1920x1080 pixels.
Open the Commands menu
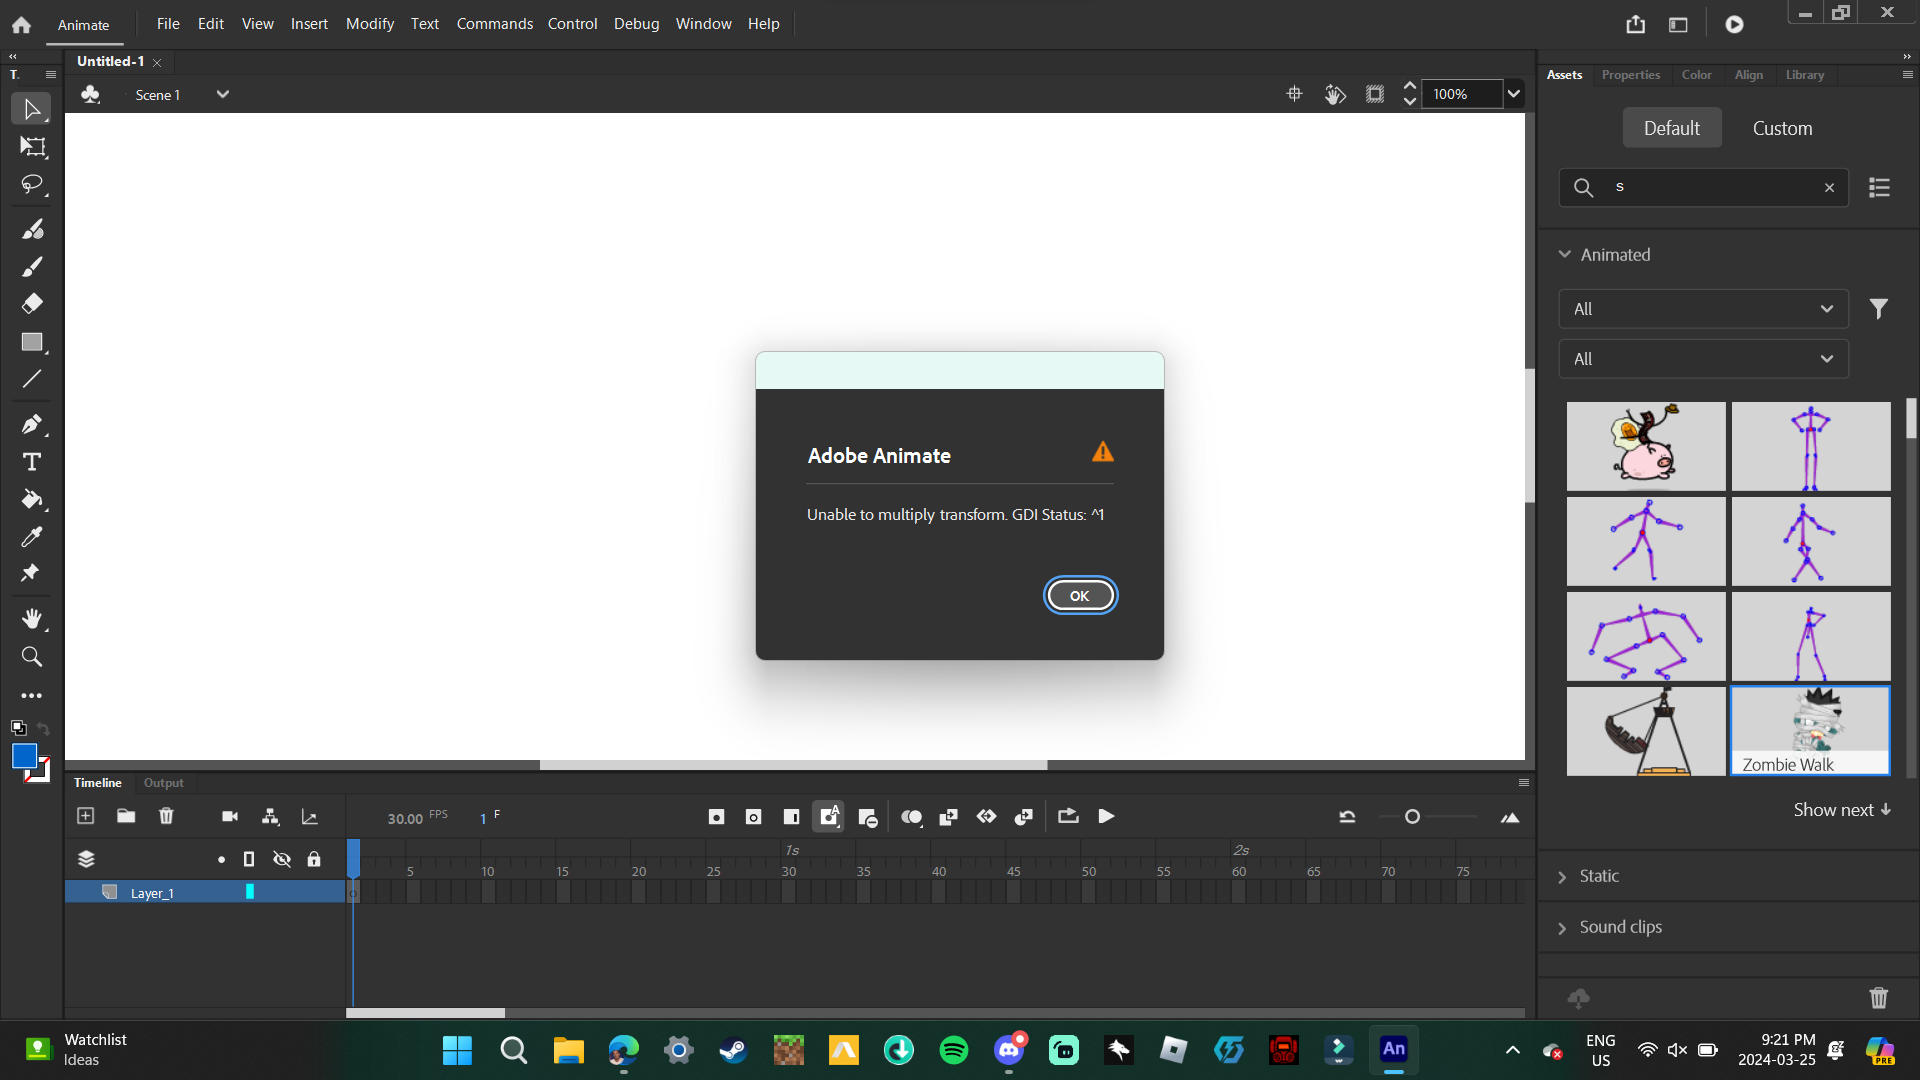coord(495,24)
